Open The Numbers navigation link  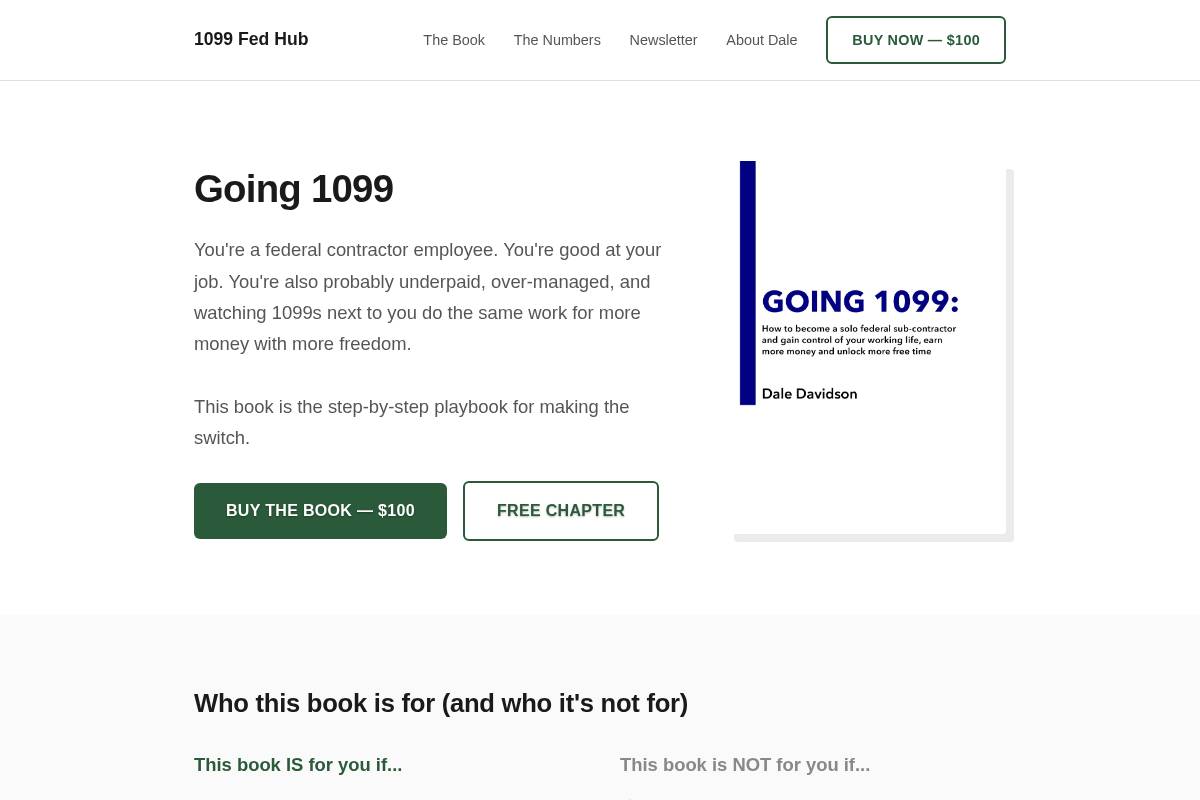pyautogui.click(x=557, y=40)
